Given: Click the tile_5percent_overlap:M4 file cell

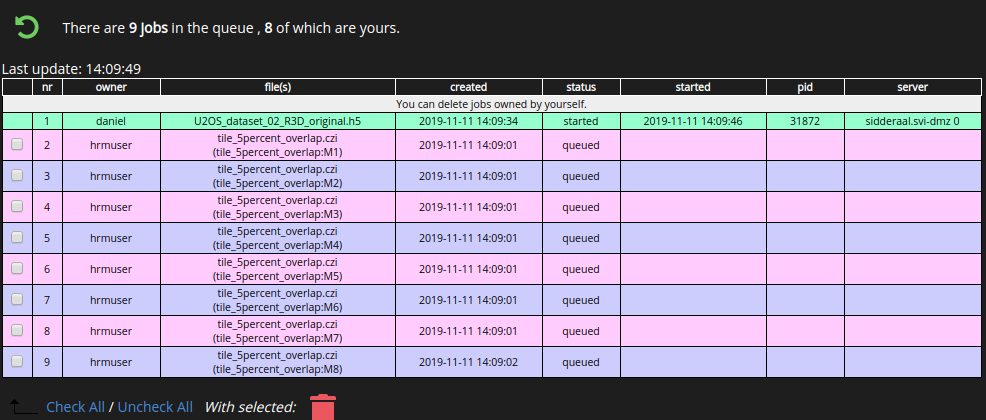Looking at the screenshot, I should [278, 238].
